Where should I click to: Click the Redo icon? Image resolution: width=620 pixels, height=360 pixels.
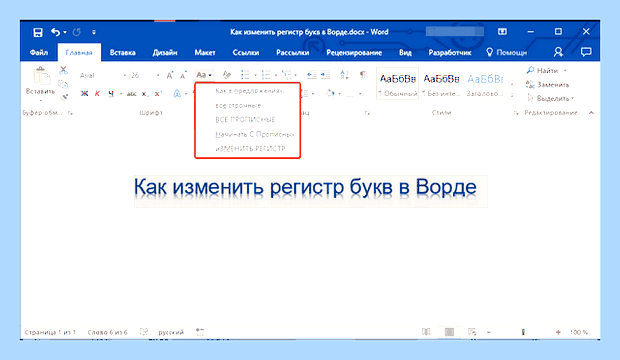coord(77,32)
